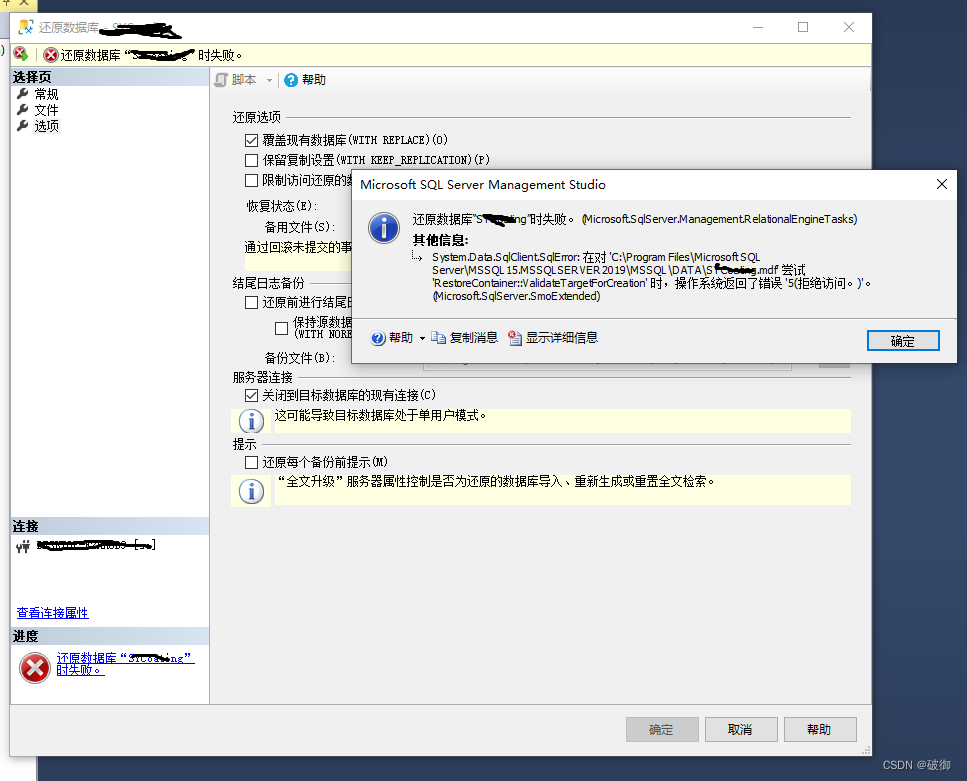This screenshot has width=967, height=781.
Task: Toggle 关闭到目标数据库的现有连接 checkbox
Action: coord(252,395)
